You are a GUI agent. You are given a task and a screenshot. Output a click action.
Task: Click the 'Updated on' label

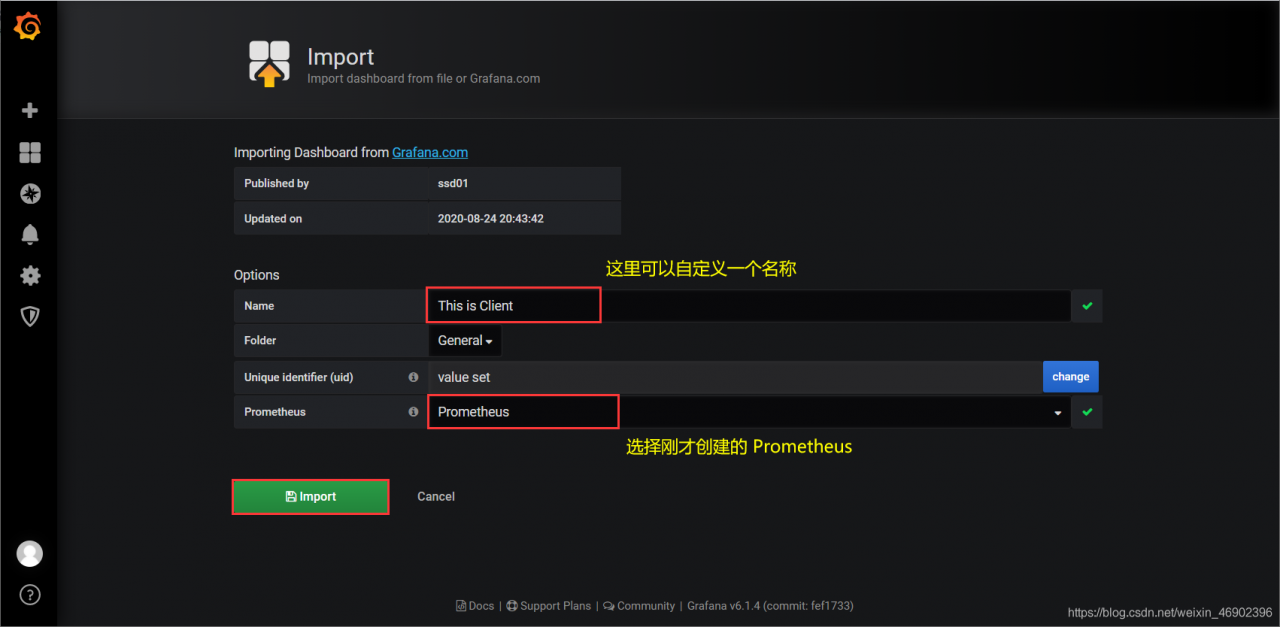[273, 219]
